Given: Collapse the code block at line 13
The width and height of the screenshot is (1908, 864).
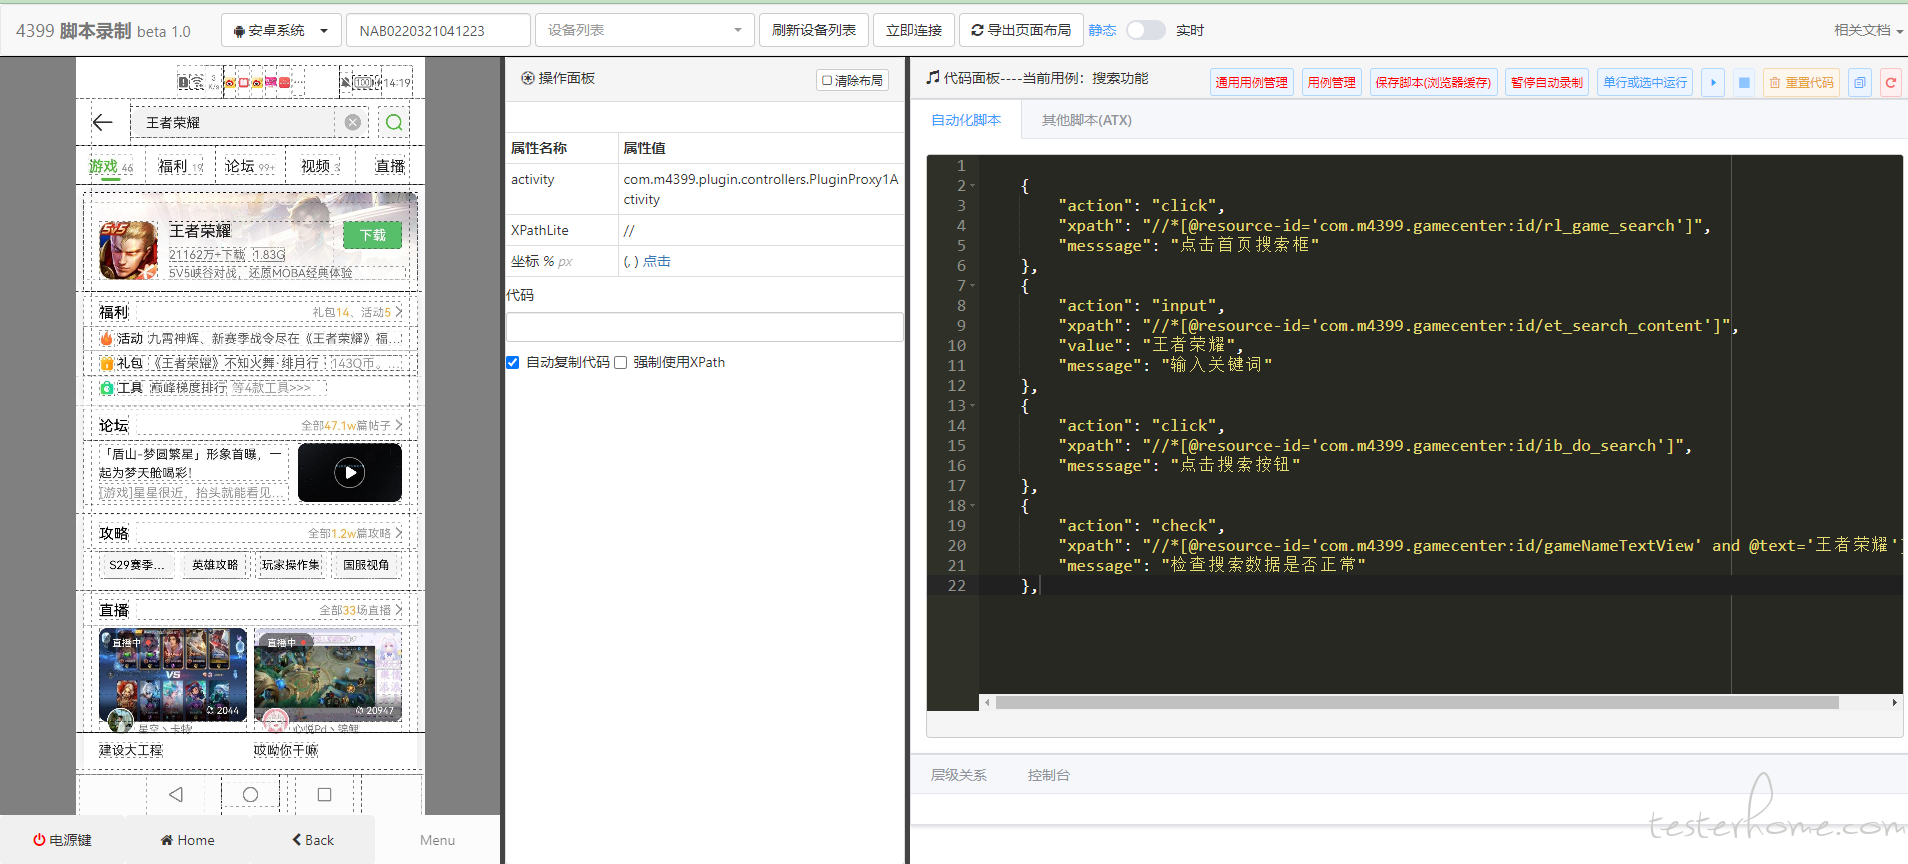Looking at the screenshot, I should 973,406.
